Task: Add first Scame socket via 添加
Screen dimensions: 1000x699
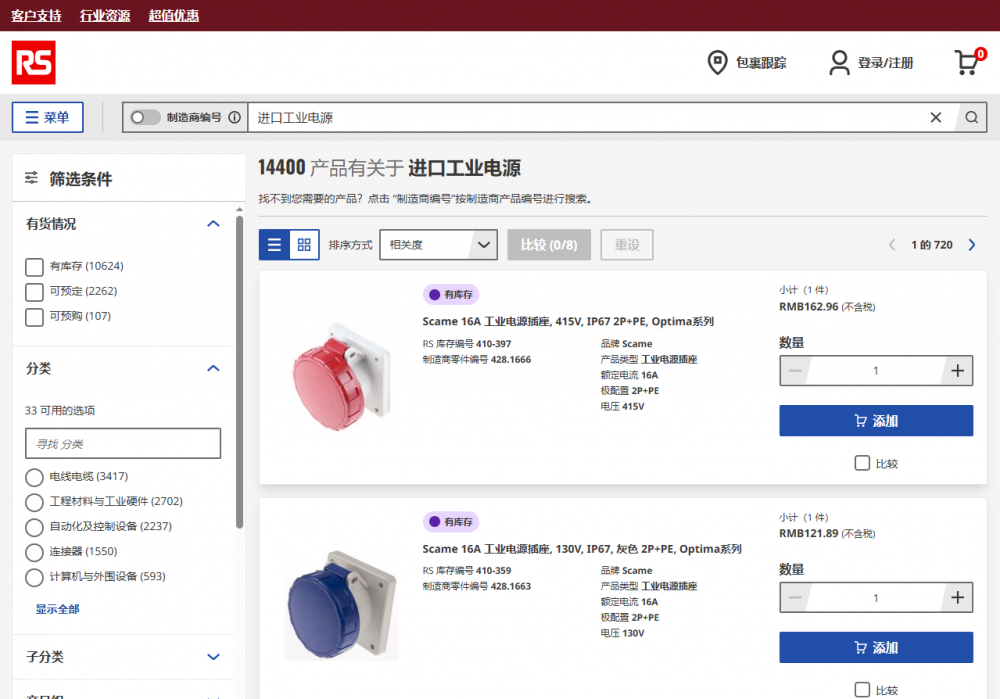Action: click(x=876, y=421)
